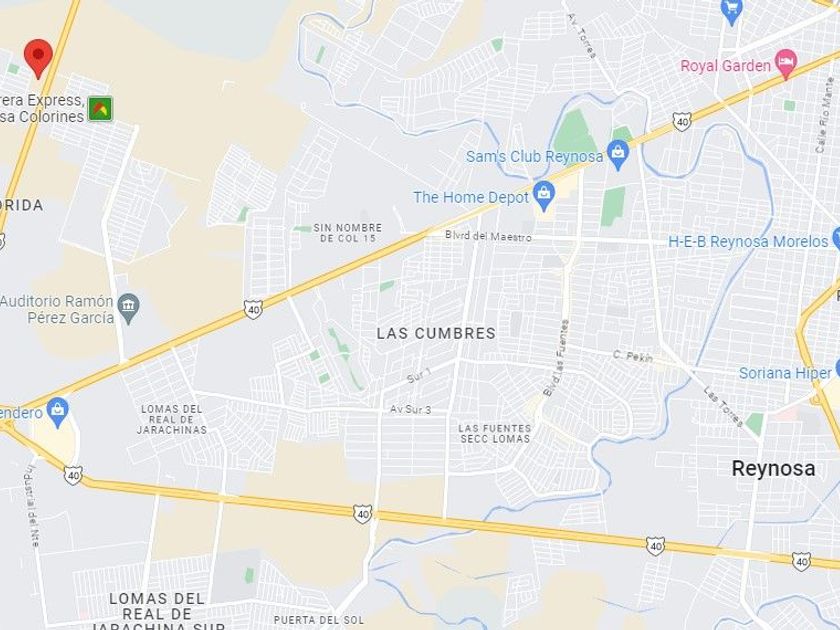Viewport: 840px width, 630px height.
Task: Select the Royal Garden hotel pin
Action: (786, 63)
